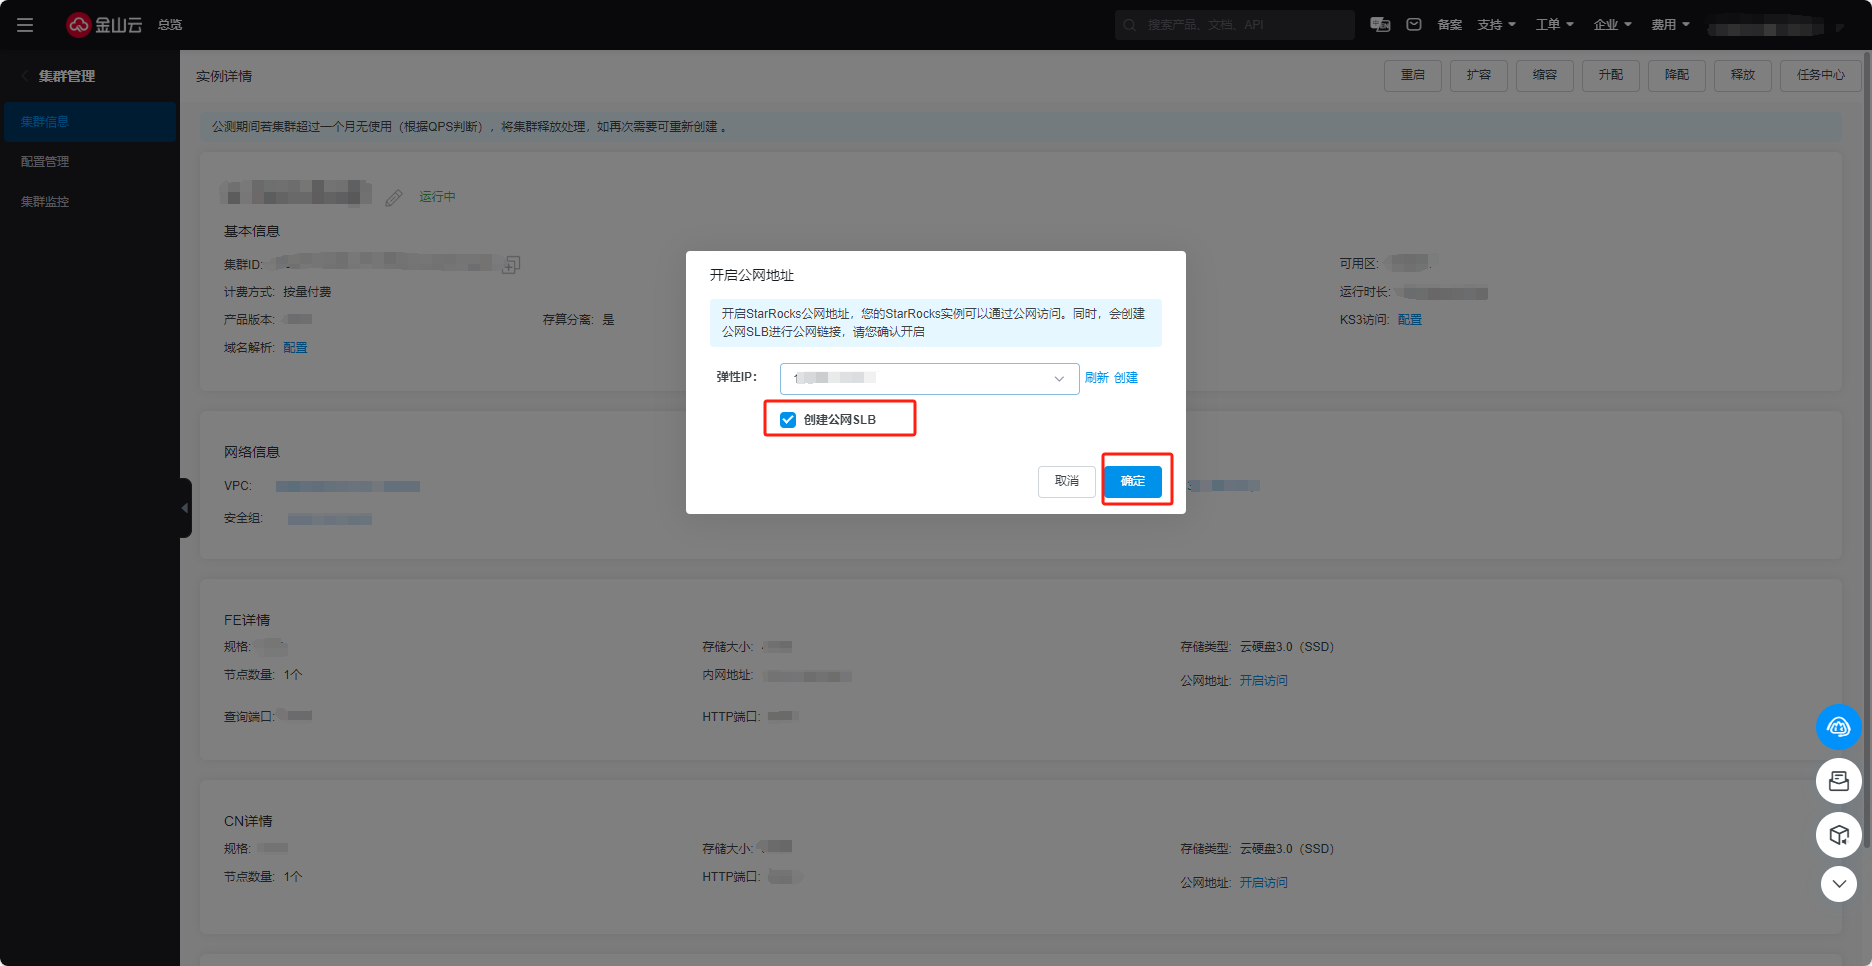This screenshot has height=966, width=1872.
Task: Click the FE详情 section heading
Action: [247, 620]
